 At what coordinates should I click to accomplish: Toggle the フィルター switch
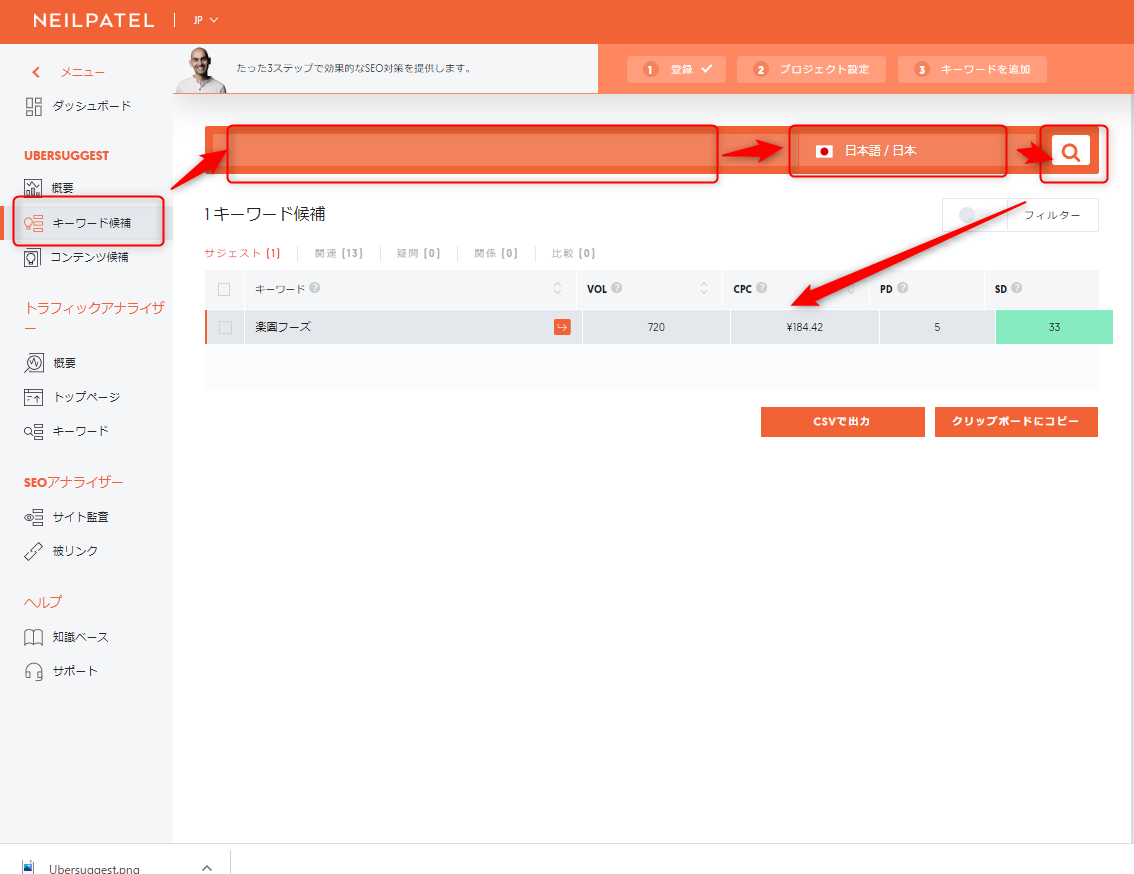point(975,215)
